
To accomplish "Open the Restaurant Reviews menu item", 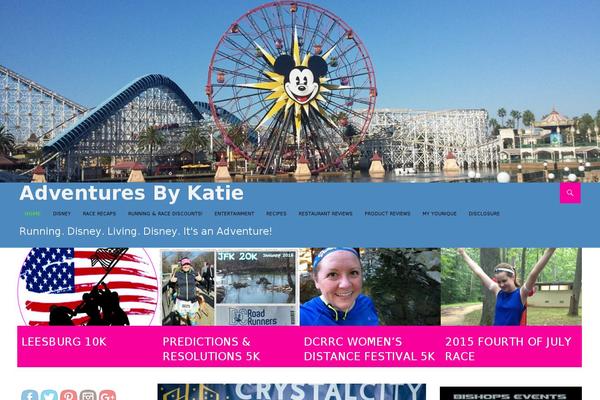I will [325, 214].
